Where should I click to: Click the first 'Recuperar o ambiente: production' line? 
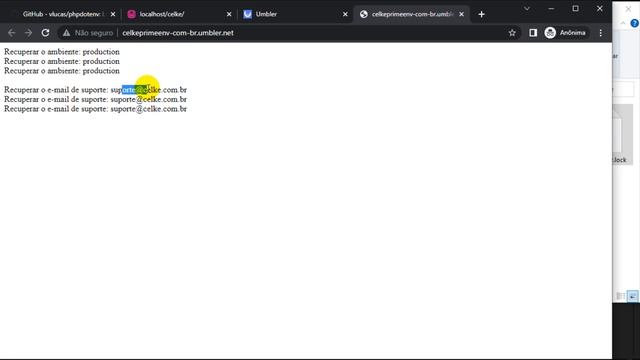[x=62, y=52]
